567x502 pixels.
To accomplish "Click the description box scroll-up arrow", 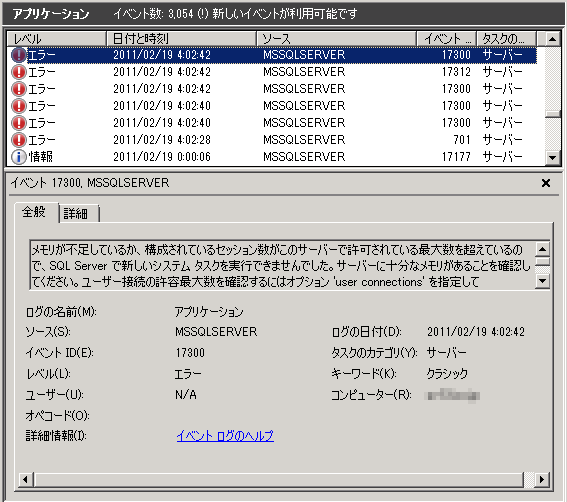I will [542, 249].
